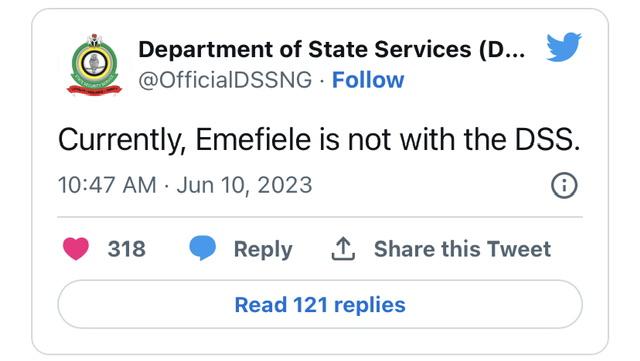
Task: Select Share this Tweet
Action: 462,249
